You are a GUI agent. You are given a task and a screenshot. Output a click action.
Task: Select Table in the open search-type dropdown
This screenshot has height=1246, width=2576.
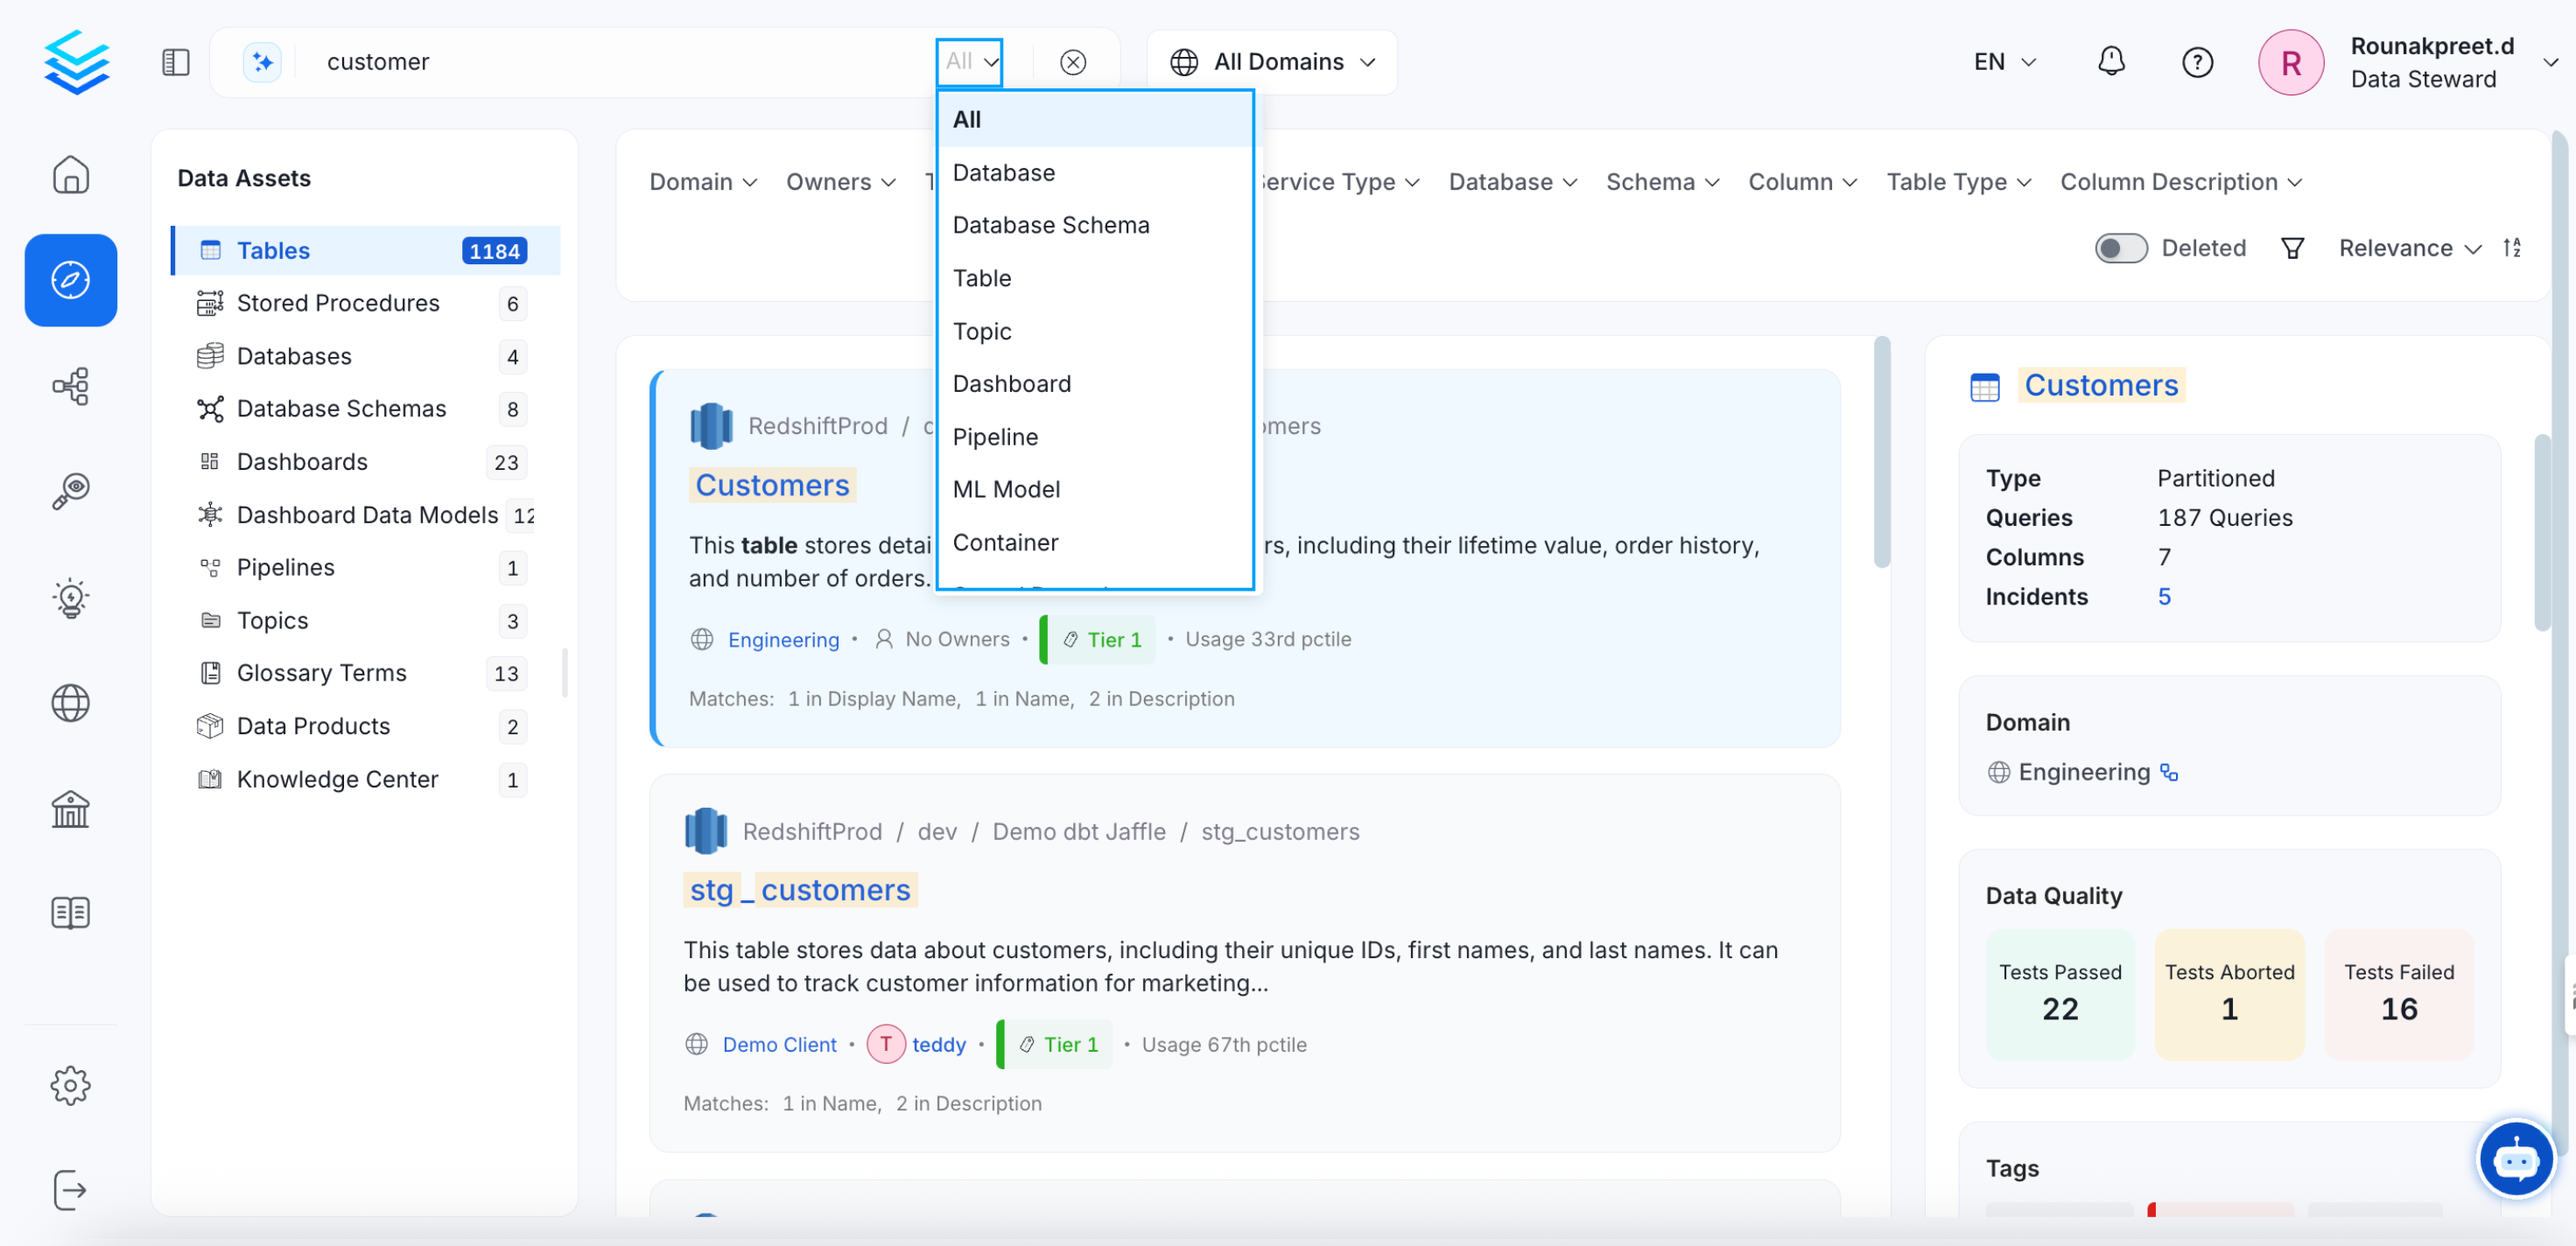(x=982, y=278)
